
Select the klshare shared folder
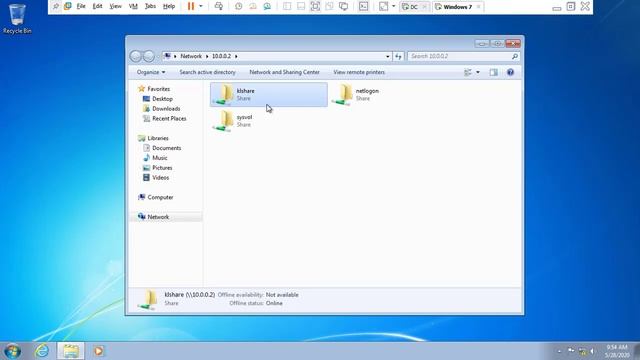(269, 94)
